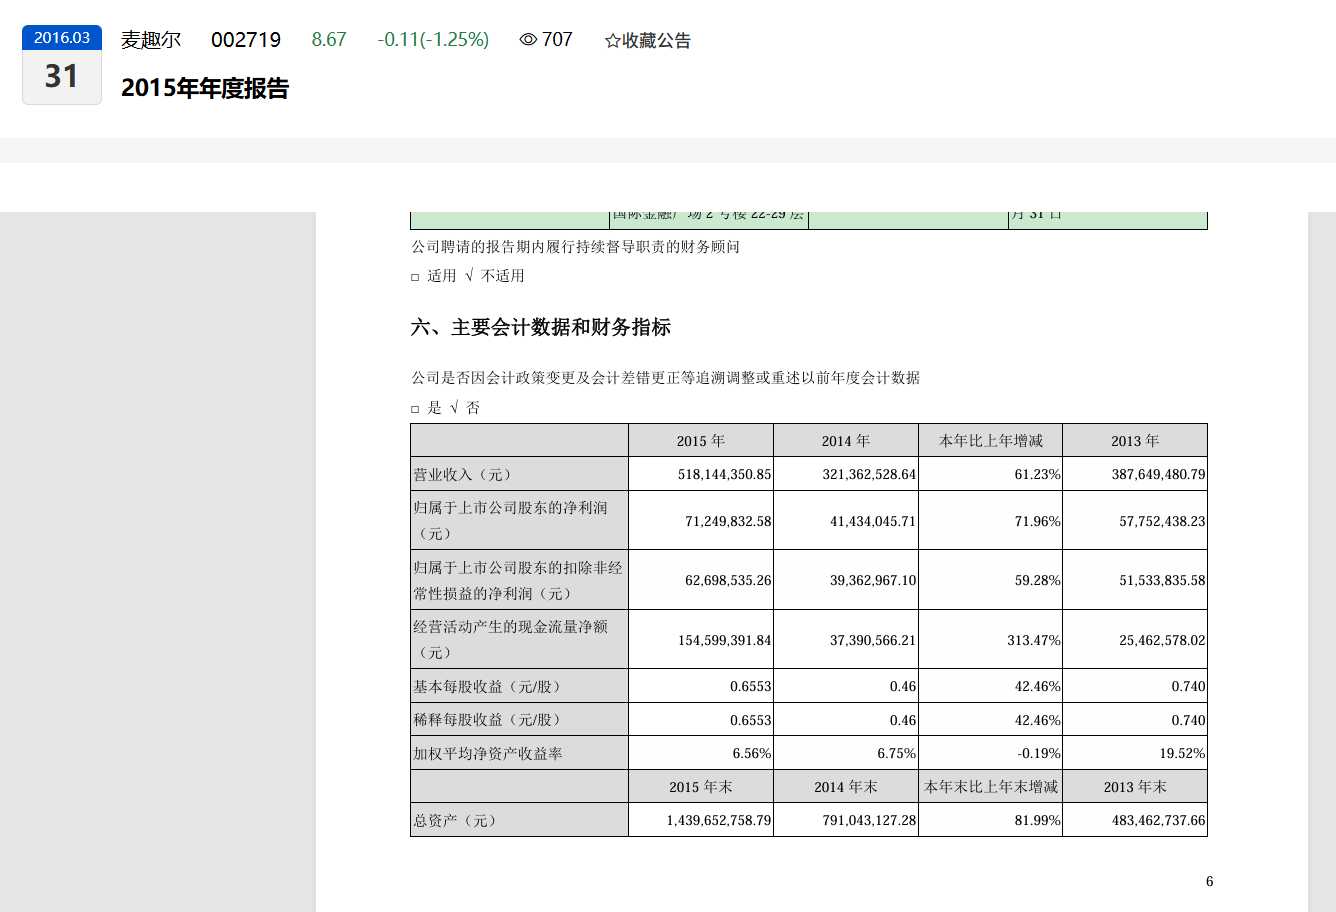Click the 2015 年末 column header
This screenshot has width=1336, height=912.
pyautogui.click(x=701, y=786)
